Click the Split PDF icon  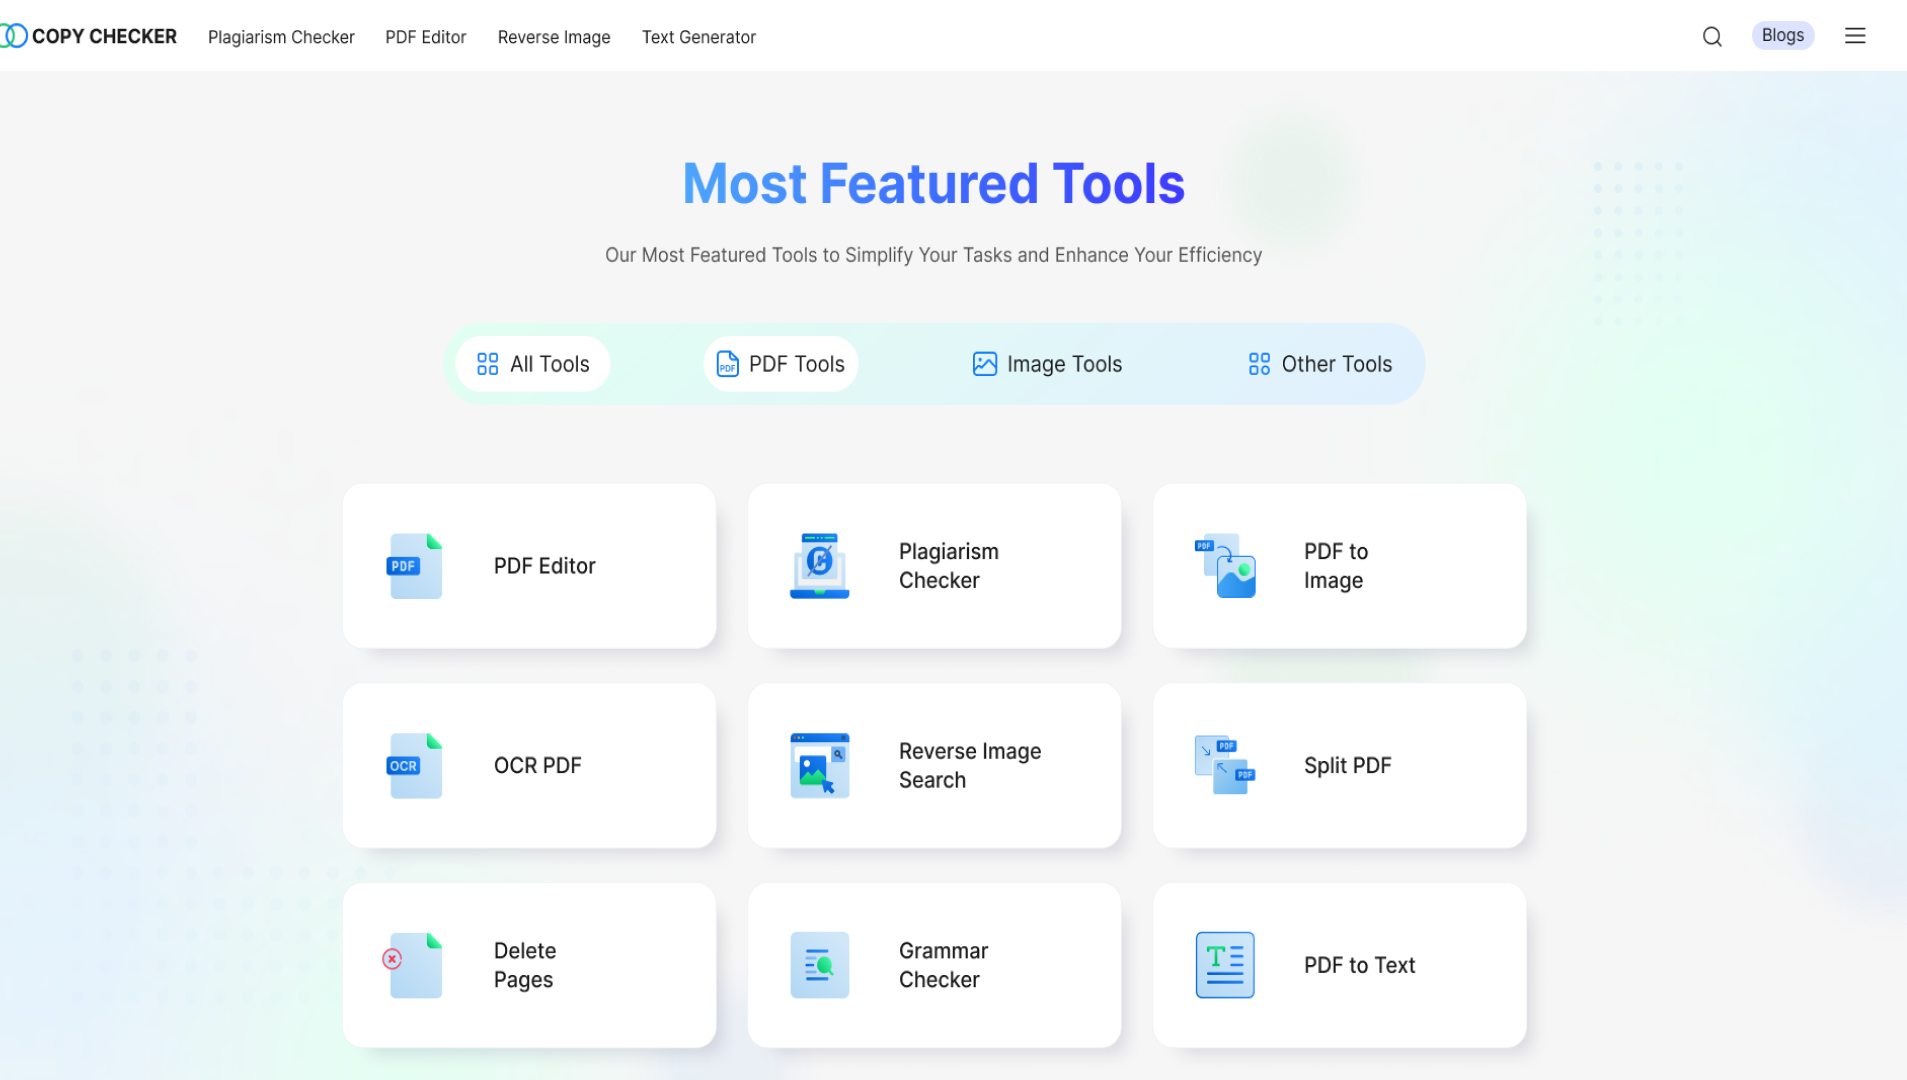click(1224, 766)
